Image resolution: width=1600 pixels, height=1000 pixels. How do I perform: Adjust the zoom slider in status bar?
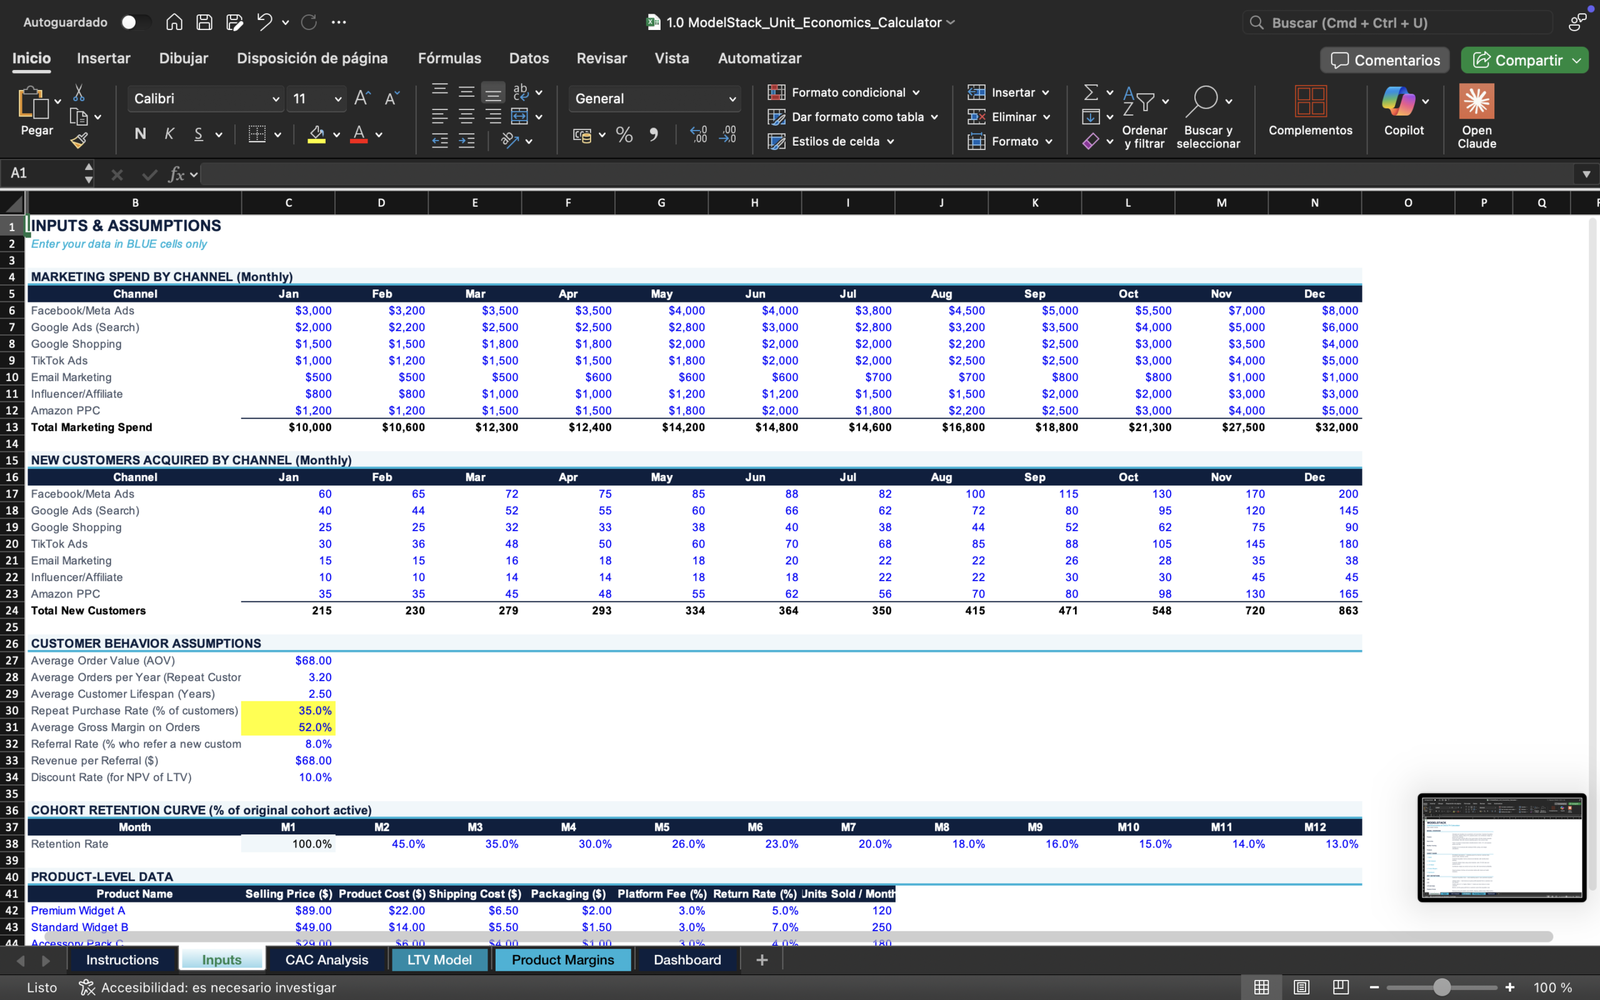click(1441, 987)
